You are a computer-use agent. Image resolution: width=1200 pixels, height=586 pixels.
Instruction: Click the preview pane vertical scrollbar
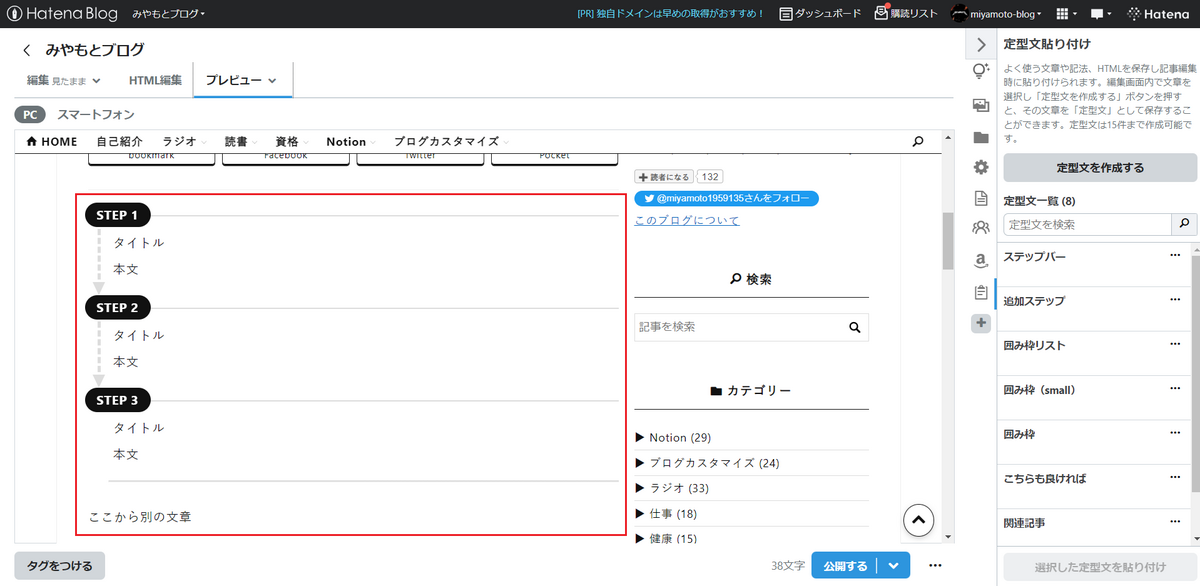(948, 241)
